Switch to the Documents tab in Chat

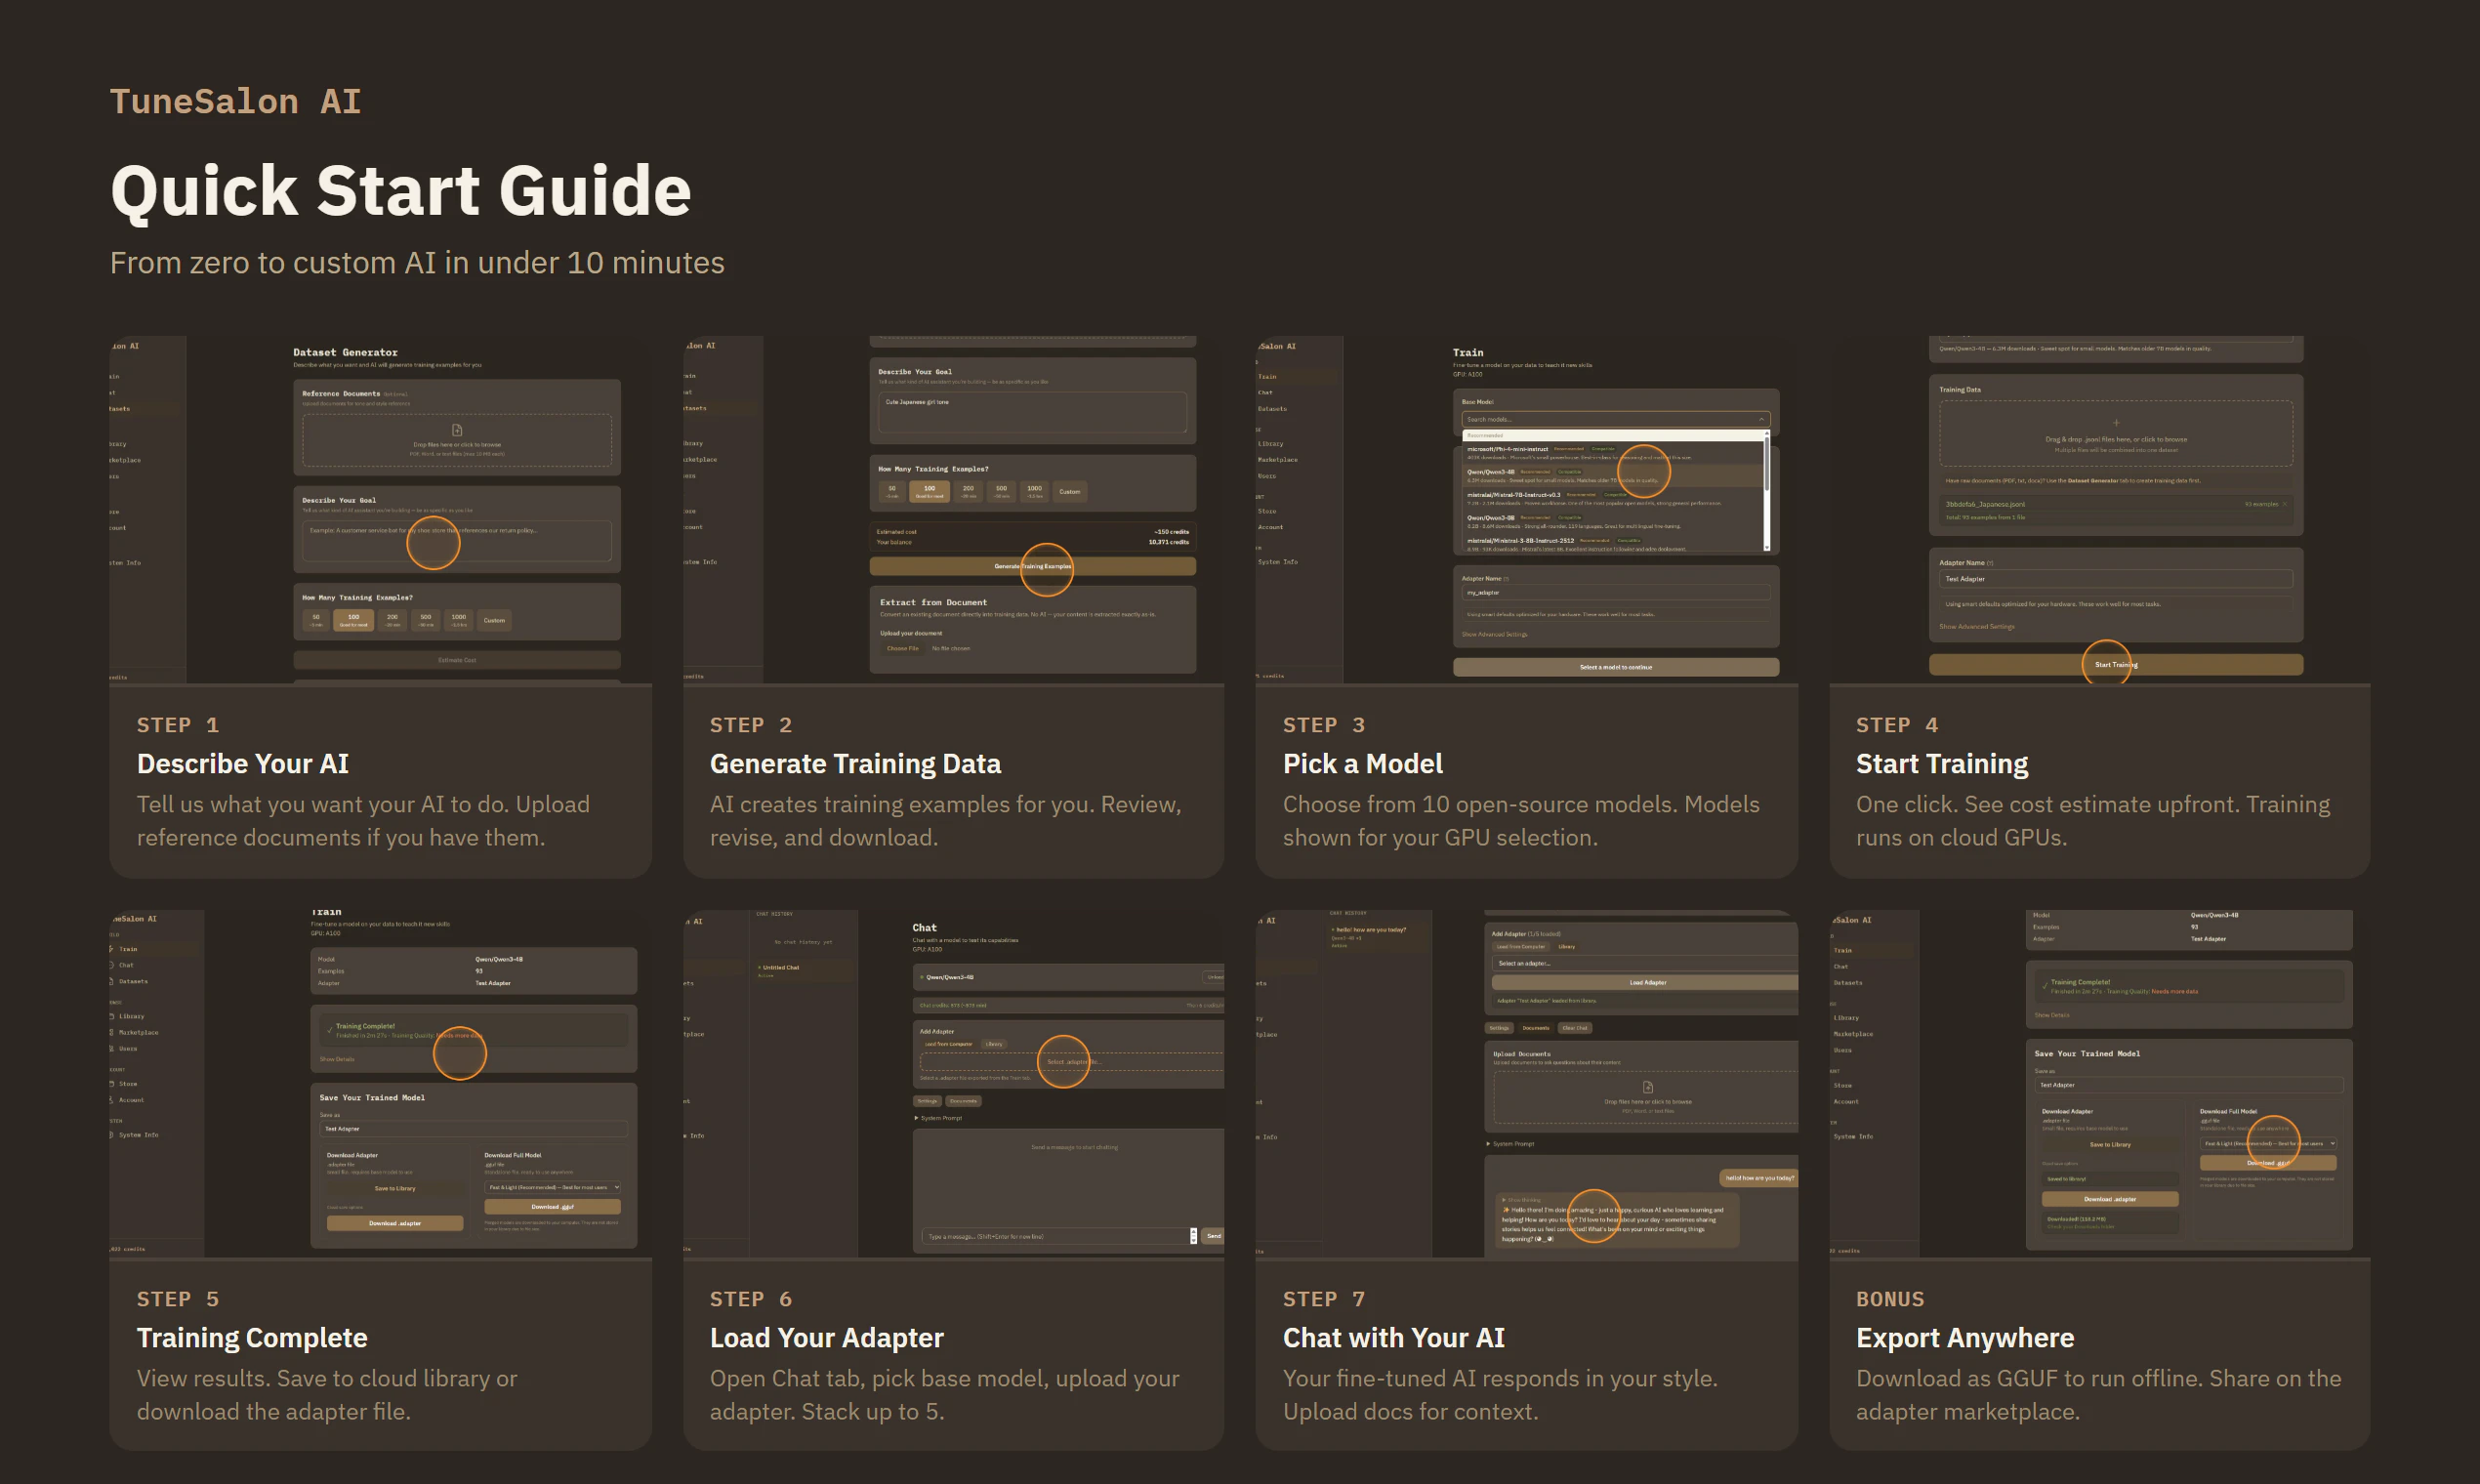pyautogui.click(x=1537, y=1028)
